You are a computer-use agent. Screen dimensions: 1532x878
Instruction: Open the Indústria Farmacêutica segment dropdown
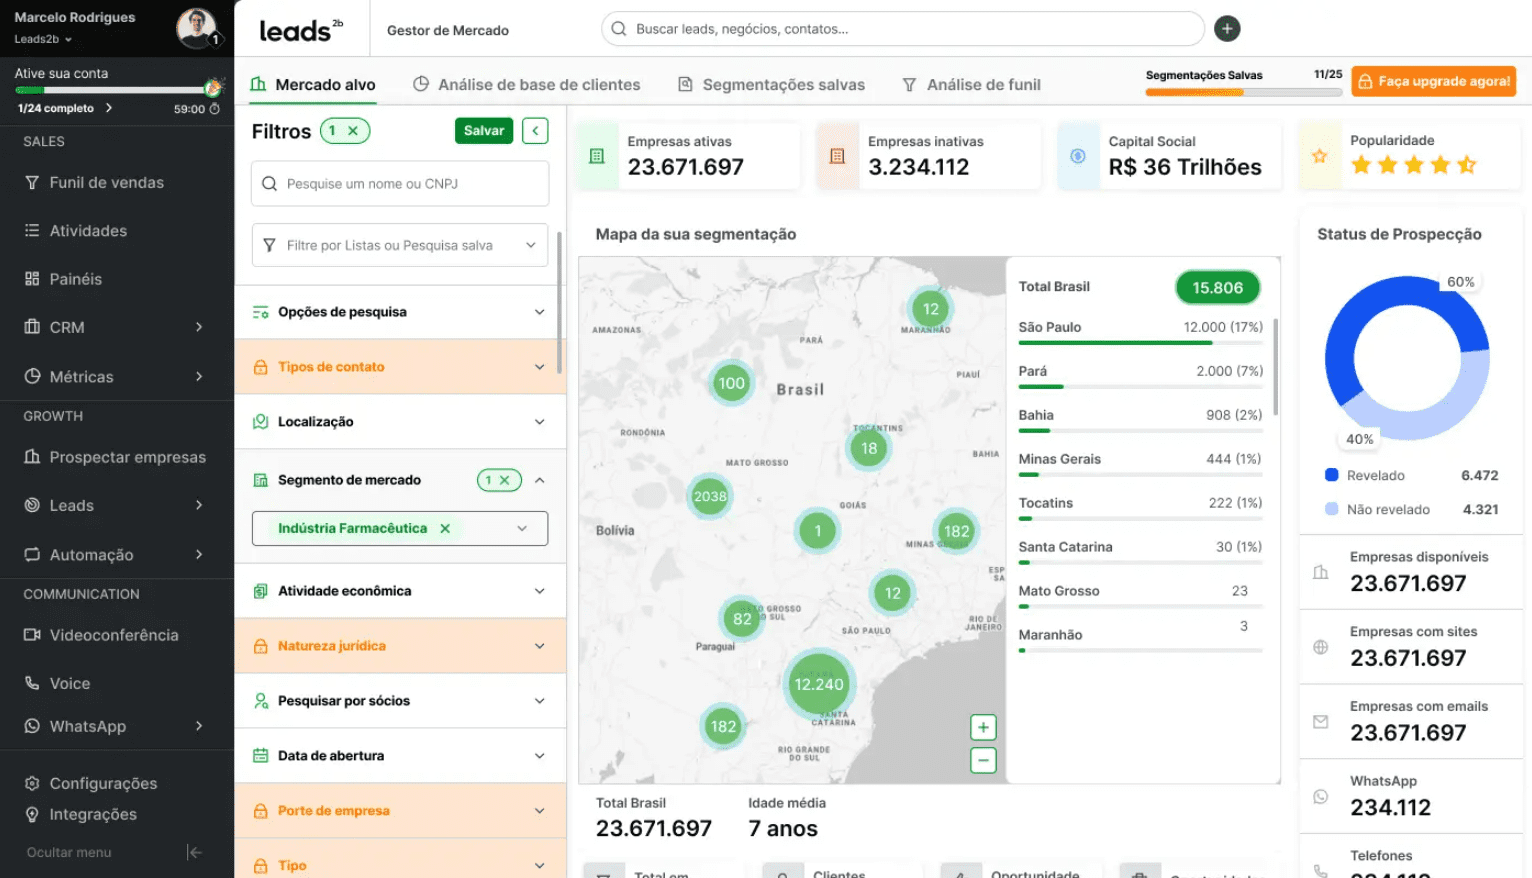(522, 528)
